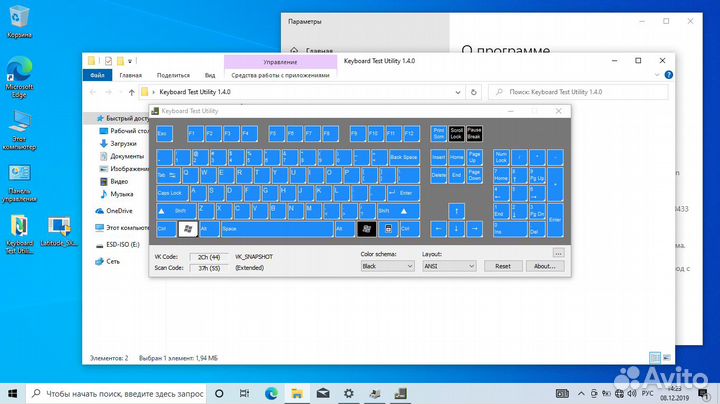
Task: Show hidden tray icons chevron
Action: [581, 393]
